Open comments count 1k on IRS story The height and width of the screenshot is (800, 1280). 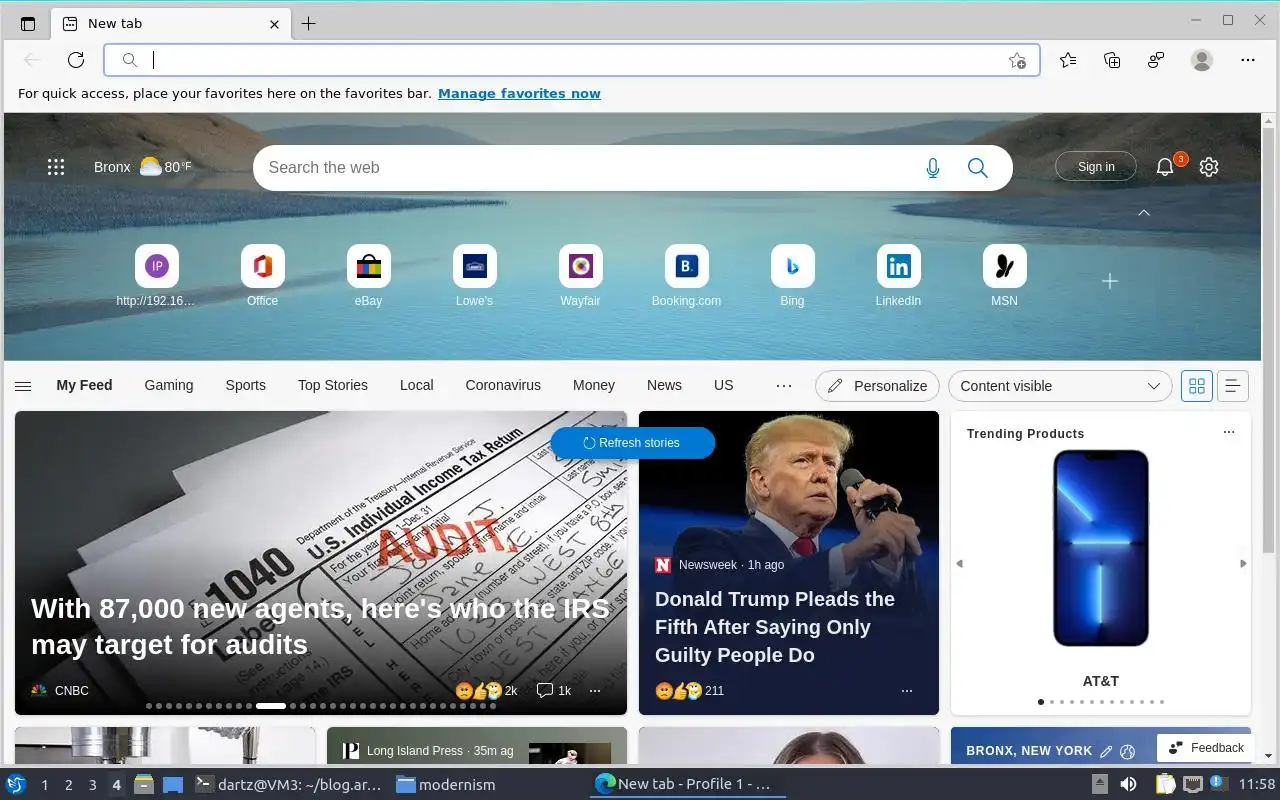[553, 691]
